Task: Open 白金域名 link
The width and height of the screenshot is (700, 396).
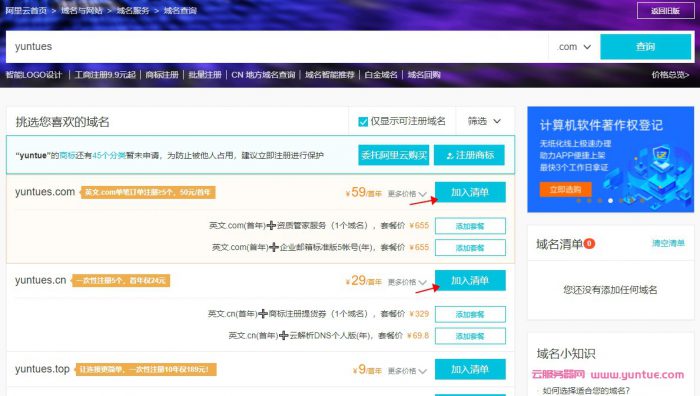Action: [x=381, y=75]
